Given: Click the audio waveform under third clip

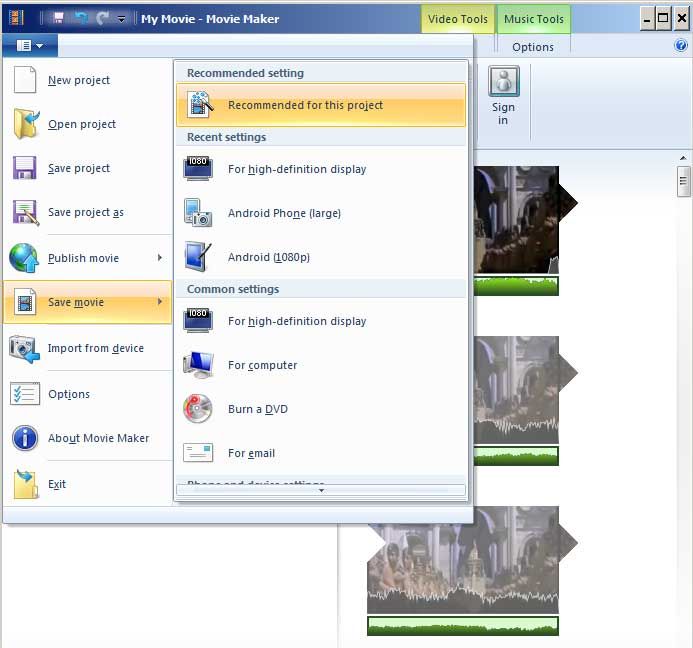Looking at the screenshot, I should pyautogui.click(x=463, y=626).
